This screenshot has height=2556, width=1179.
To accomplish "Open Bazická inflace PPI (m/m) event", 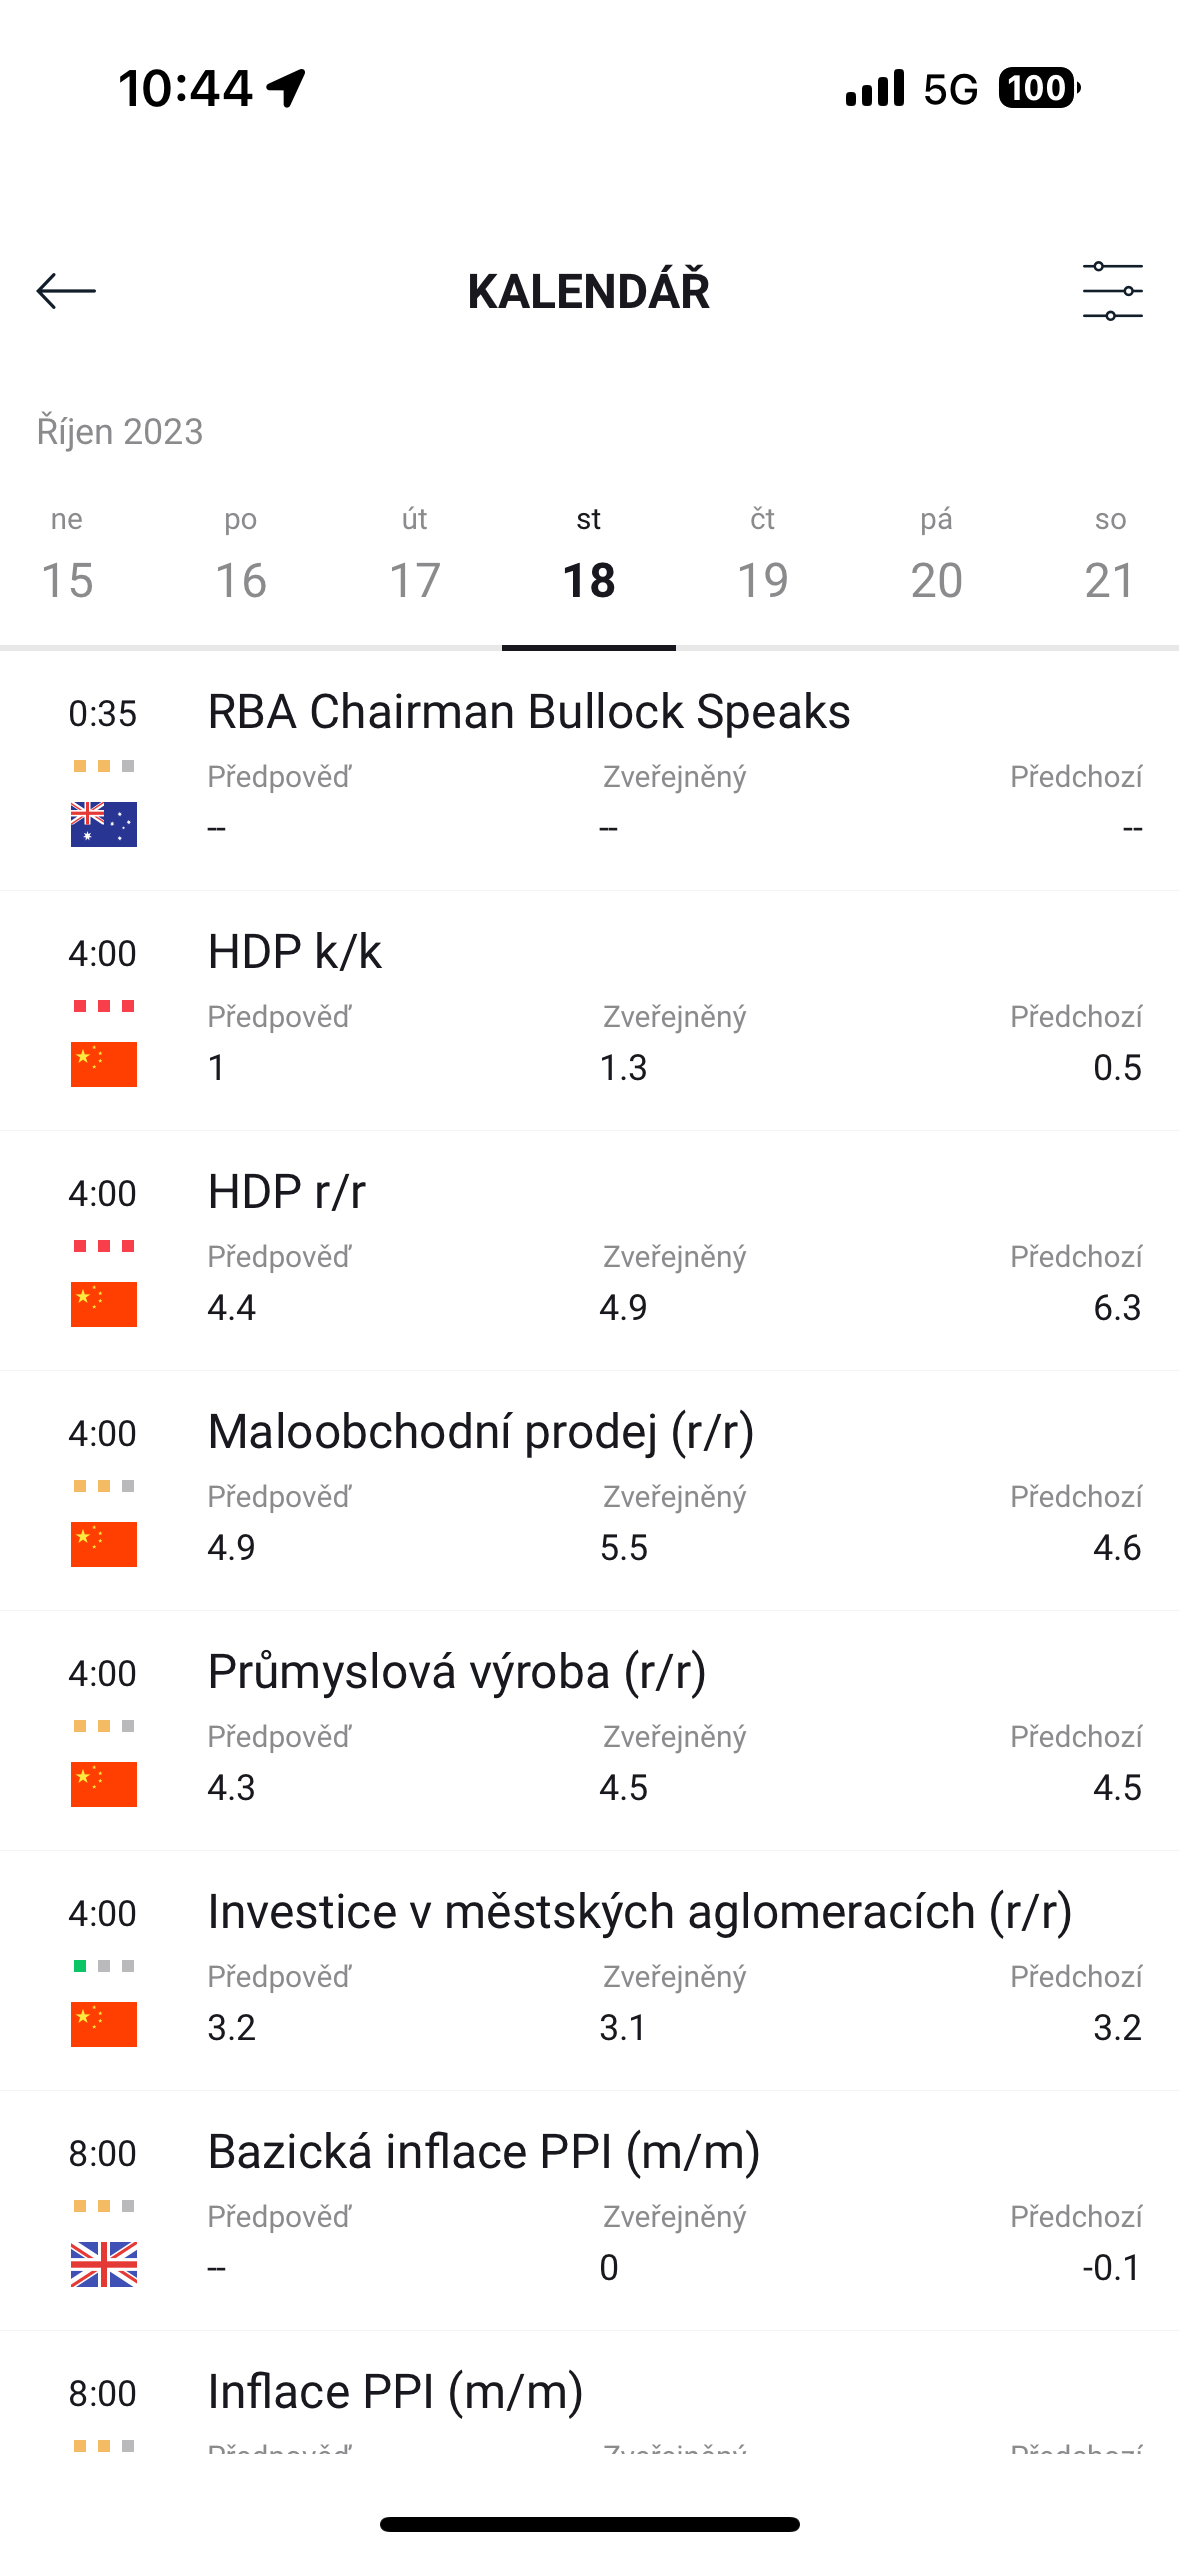I will tap(484, 2152).
